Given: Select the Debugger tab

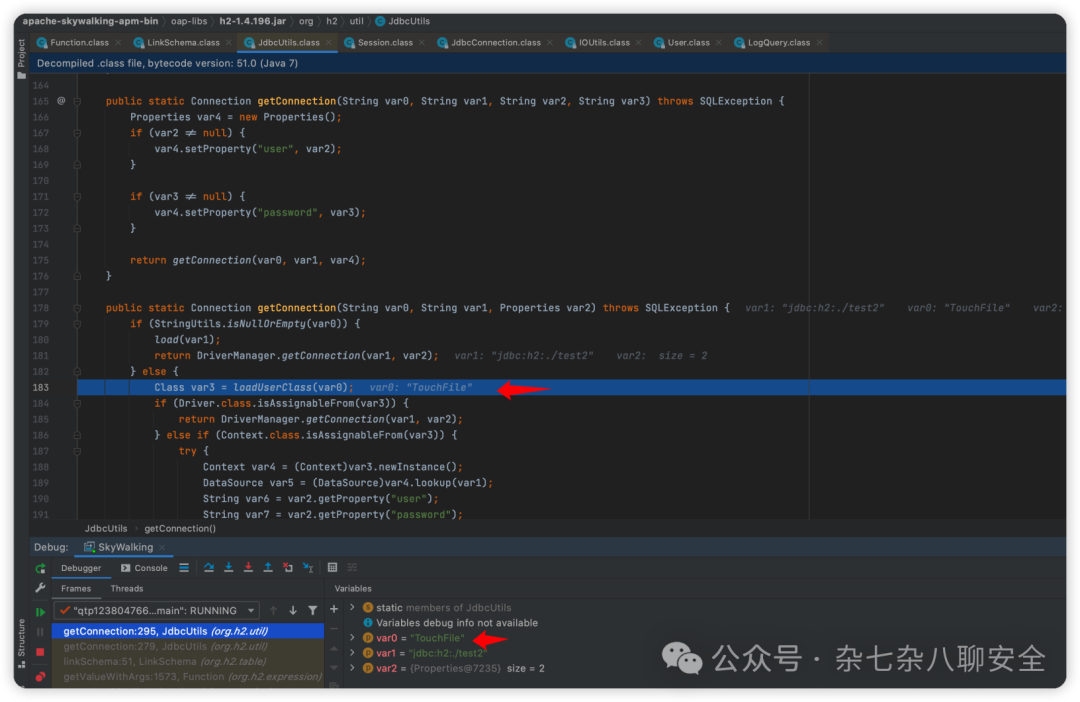Looking at the screenshot, I should click(x=81, y=568).
